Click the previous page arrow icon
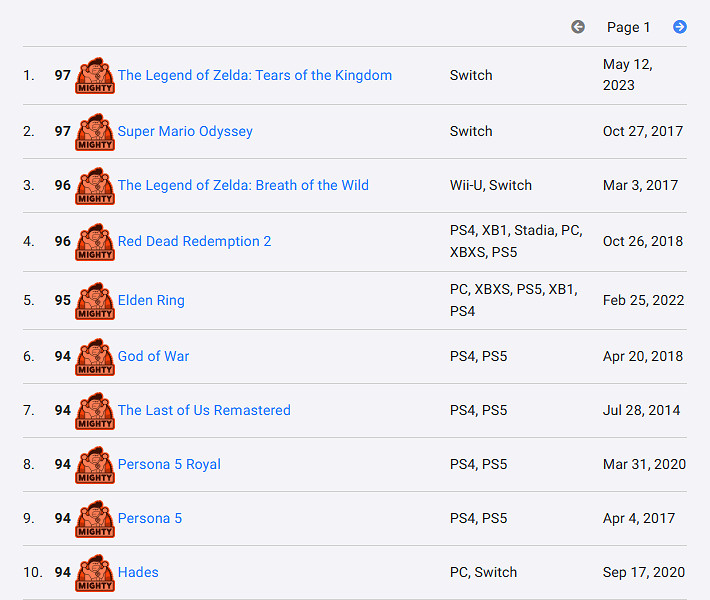710x600 pixels. coord(578,27)
